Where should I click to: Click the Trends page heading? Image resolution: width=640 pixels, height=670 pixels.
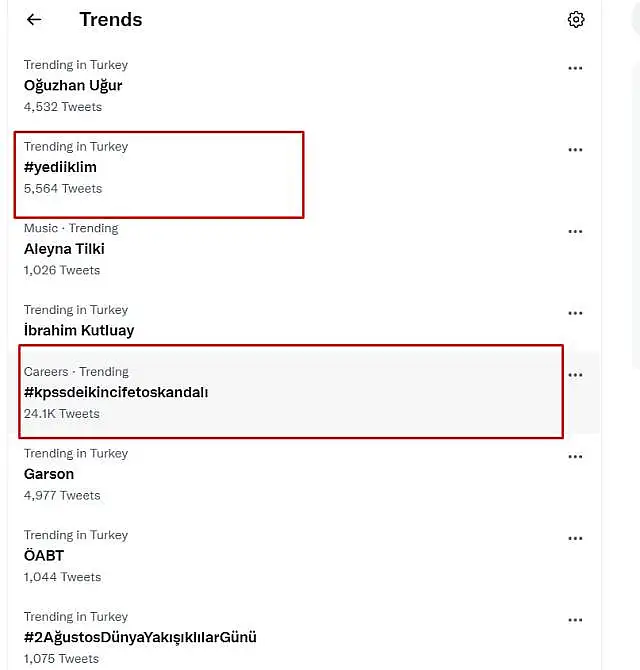point(111,20)
